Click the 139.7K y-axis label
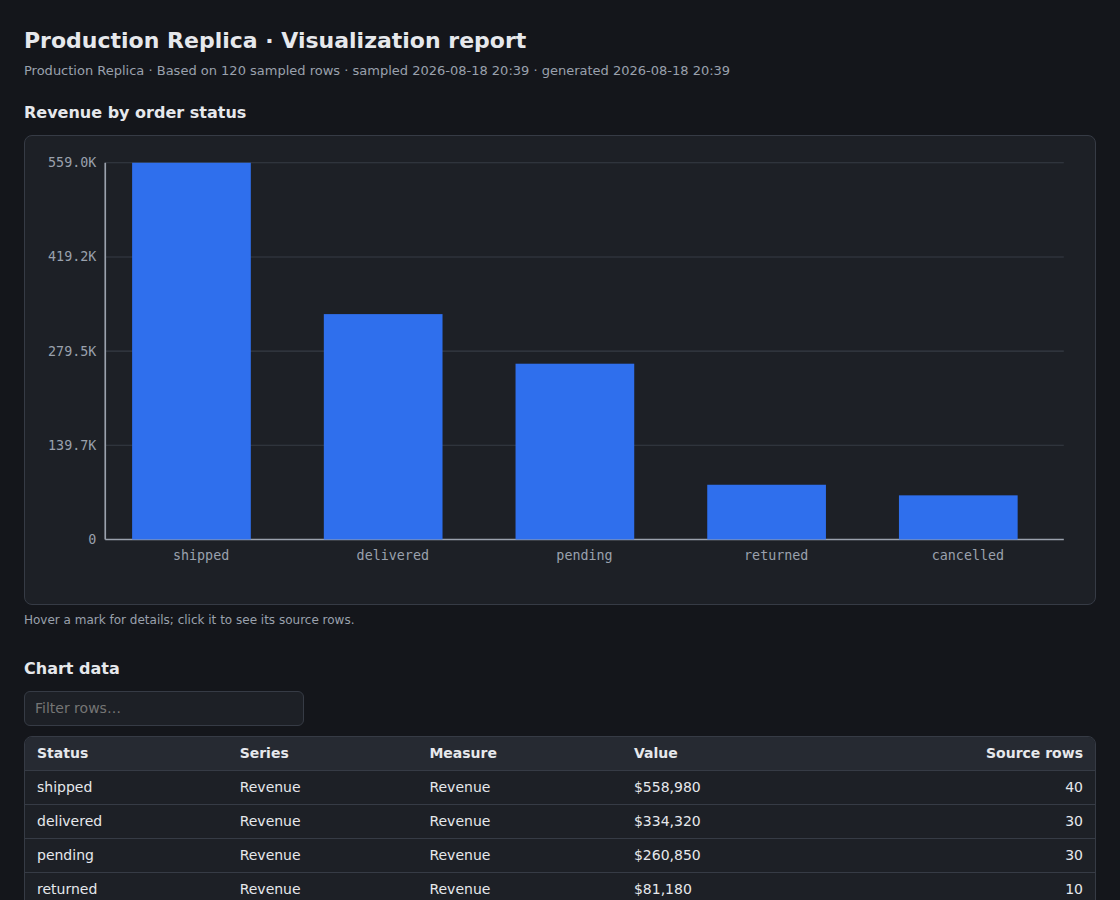 click(72, 445)
